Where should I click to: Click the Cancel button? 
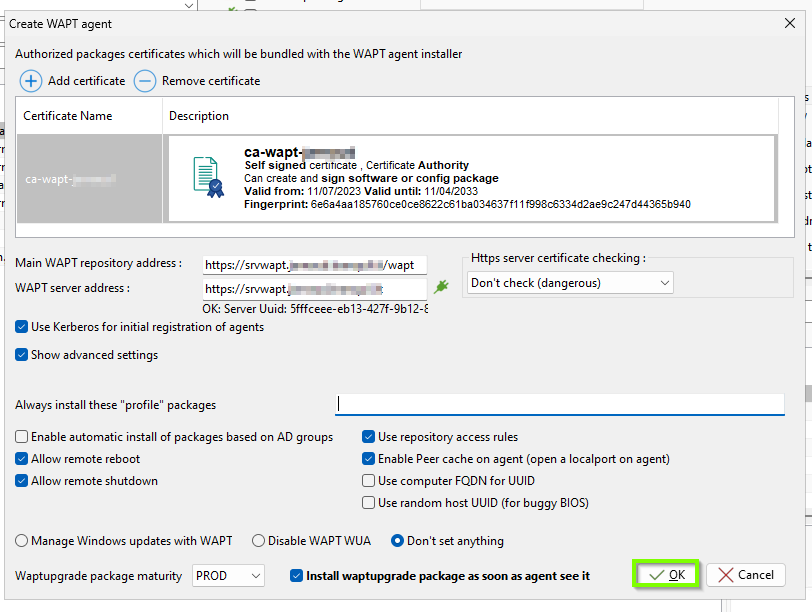click(746, 575)
